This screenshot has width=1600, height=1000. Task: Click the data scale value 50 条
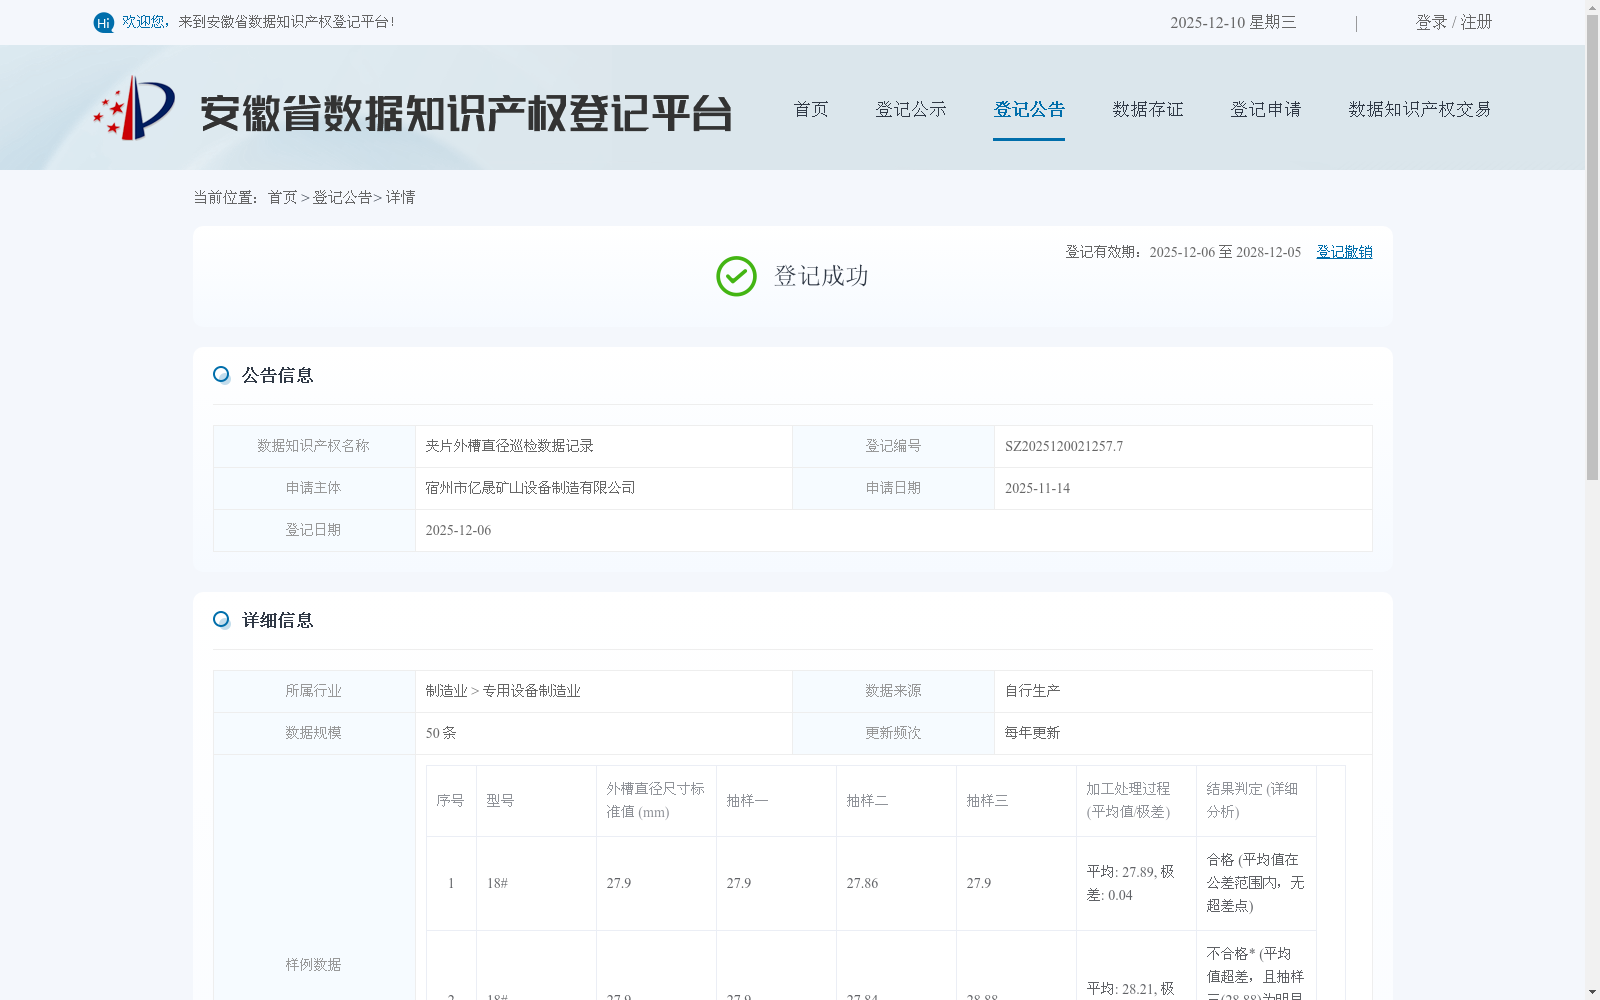(441, 733)
